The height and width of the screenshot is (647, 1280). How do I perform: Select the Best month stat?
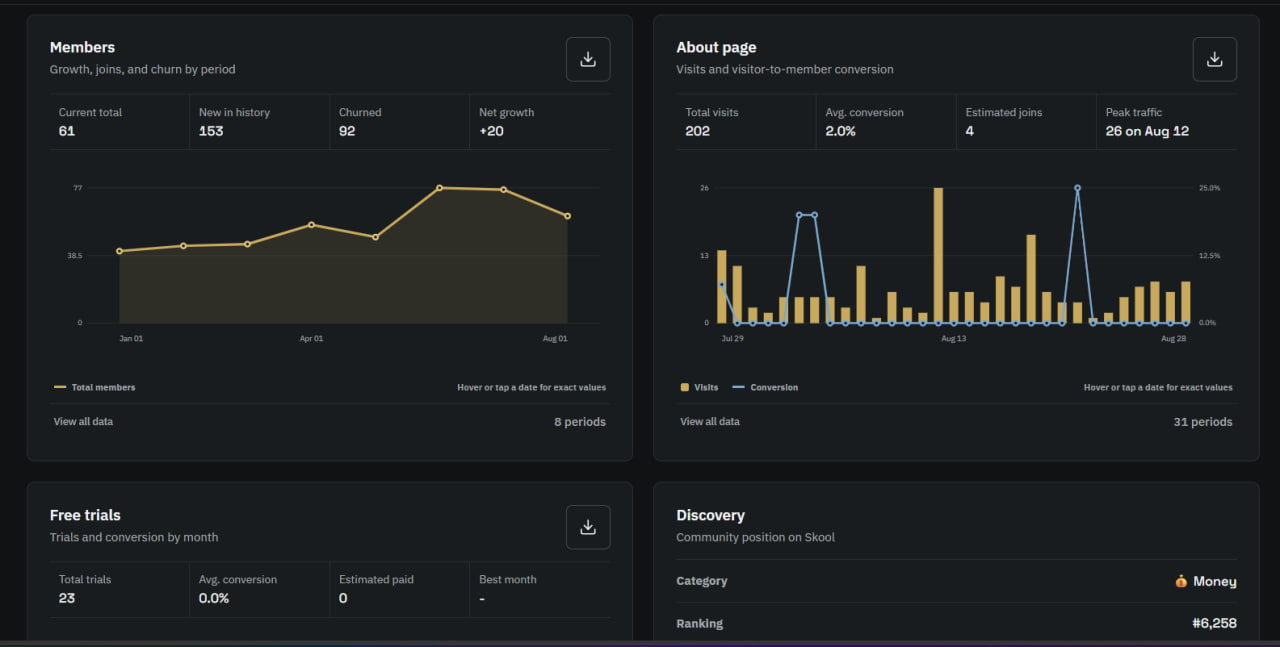(540, 589)
